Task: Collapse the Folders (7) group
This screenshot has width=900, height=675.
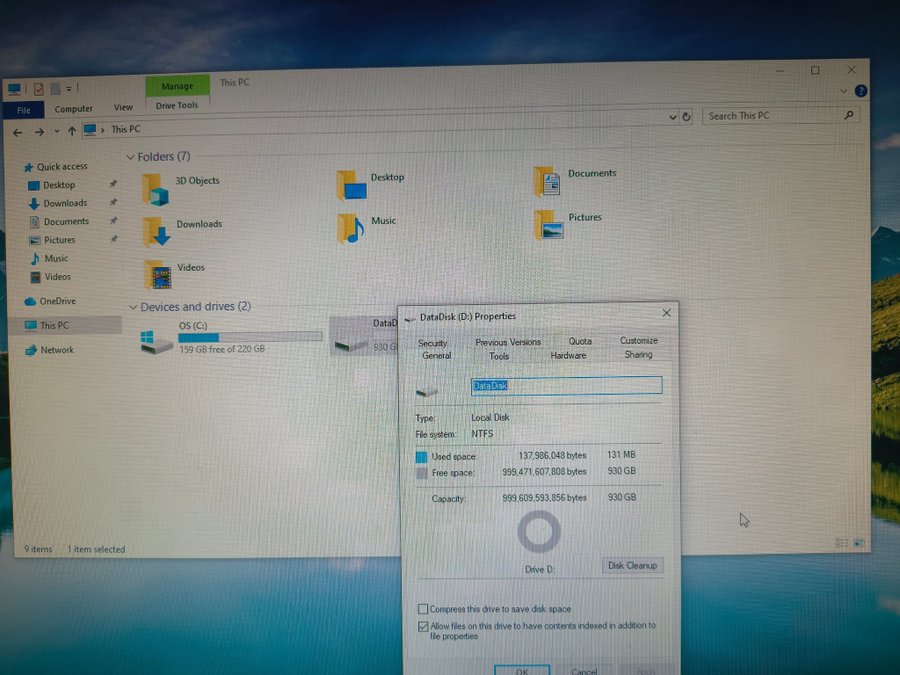Action: pyautogui.click(x=130, y=158)
